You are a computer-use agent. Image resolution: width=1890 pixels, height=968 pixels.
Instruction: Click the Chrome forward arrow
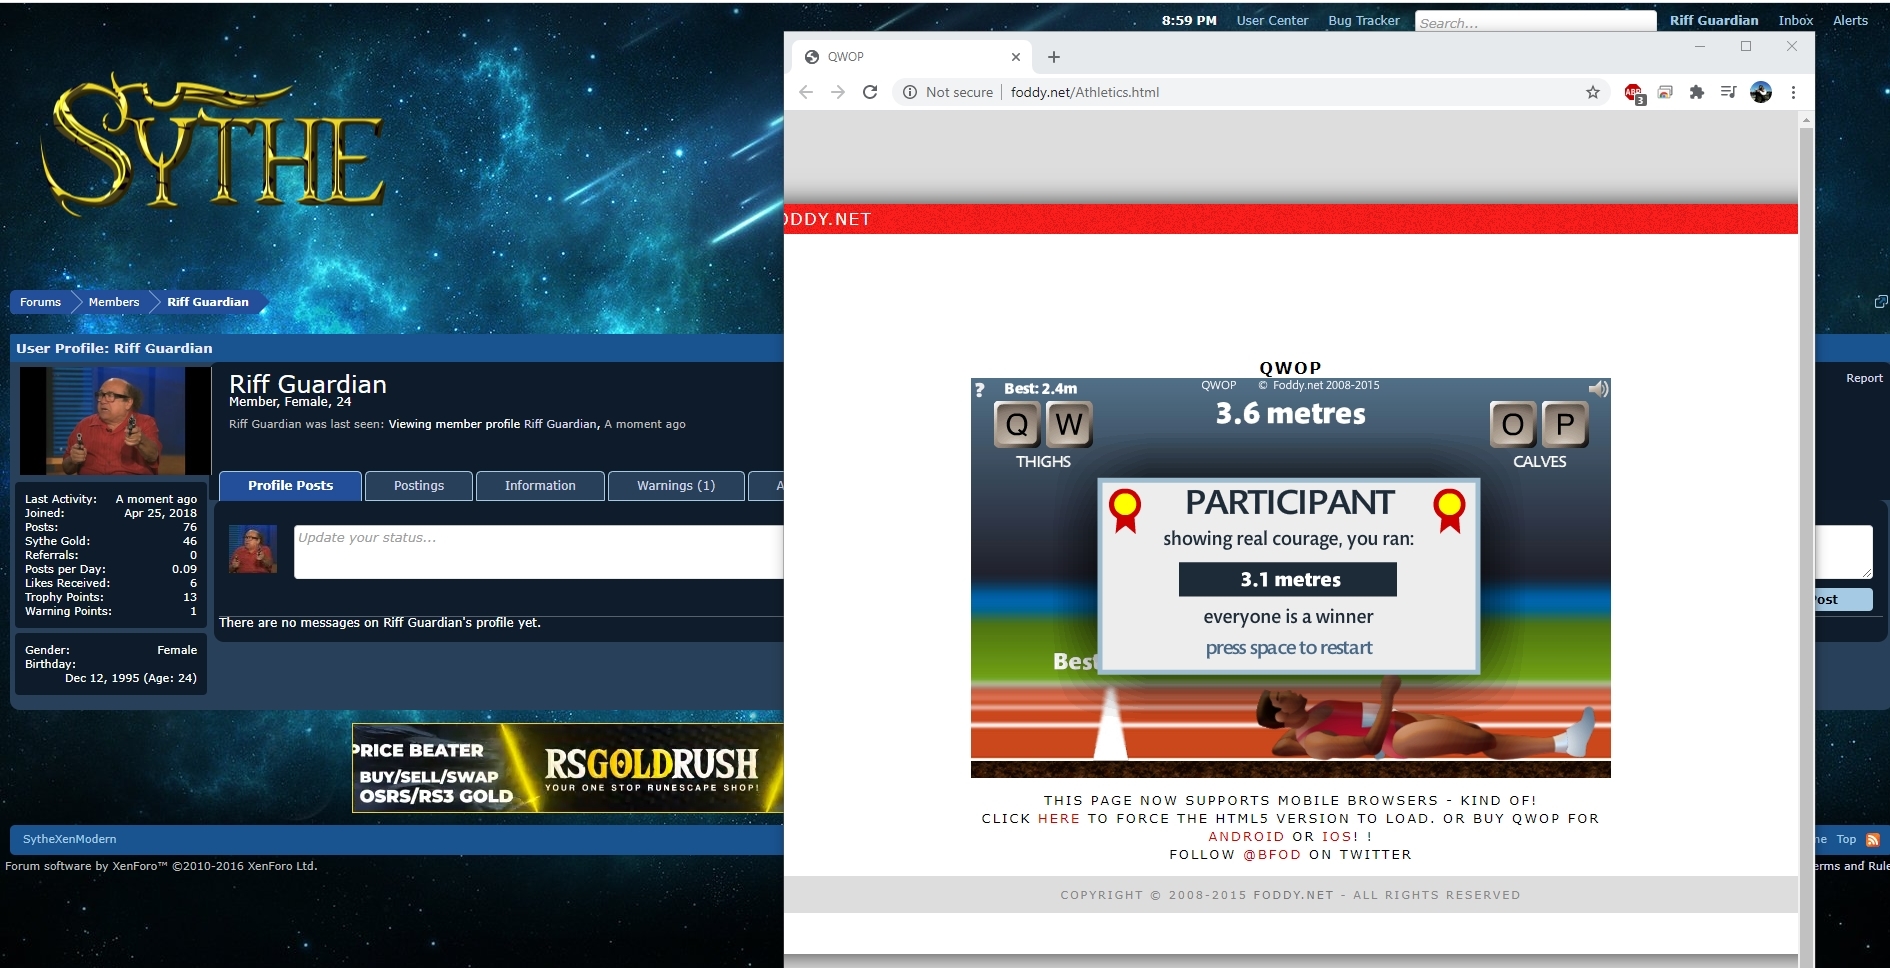pyautogui.click(x=838, y=92)
